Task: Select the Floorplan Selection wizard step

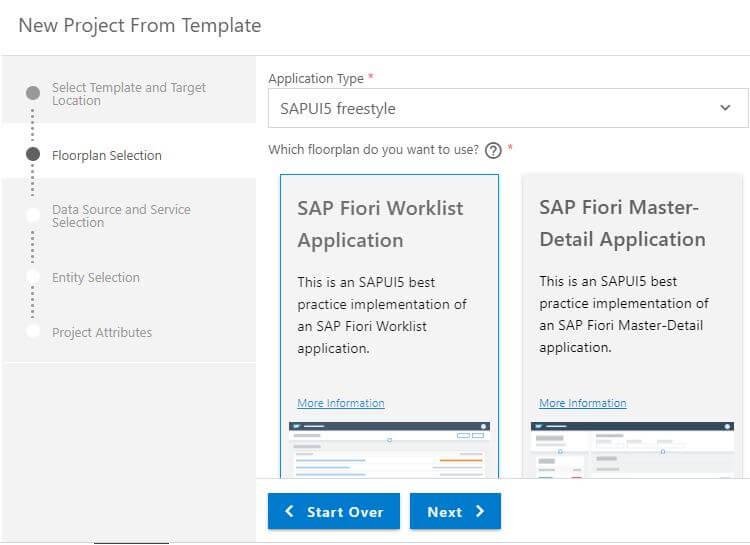Action: (x=107, y=156)
